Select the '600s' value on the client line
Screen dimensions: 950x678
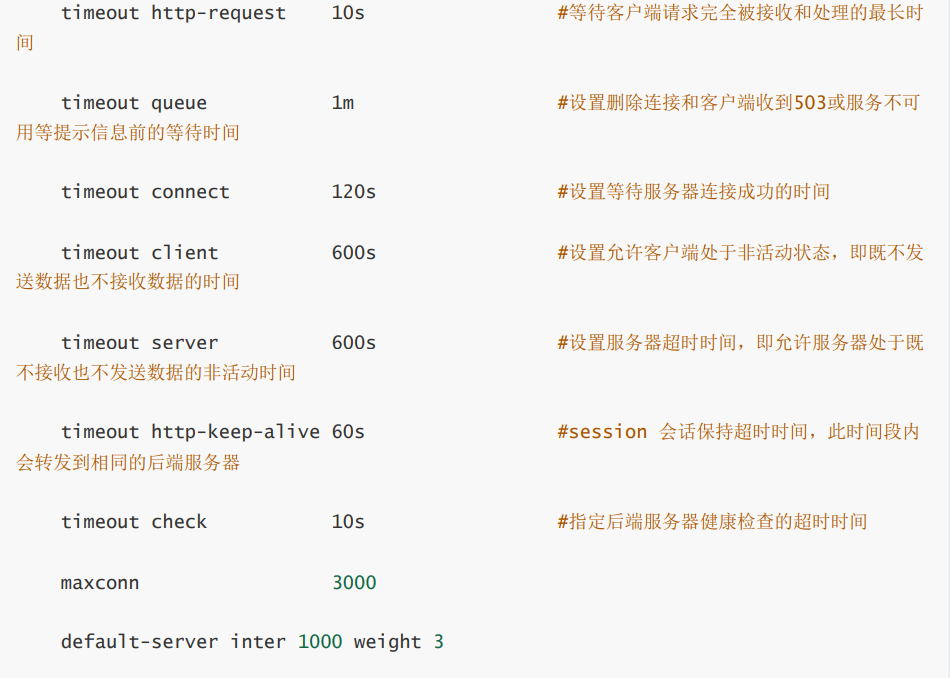(354, 253)
